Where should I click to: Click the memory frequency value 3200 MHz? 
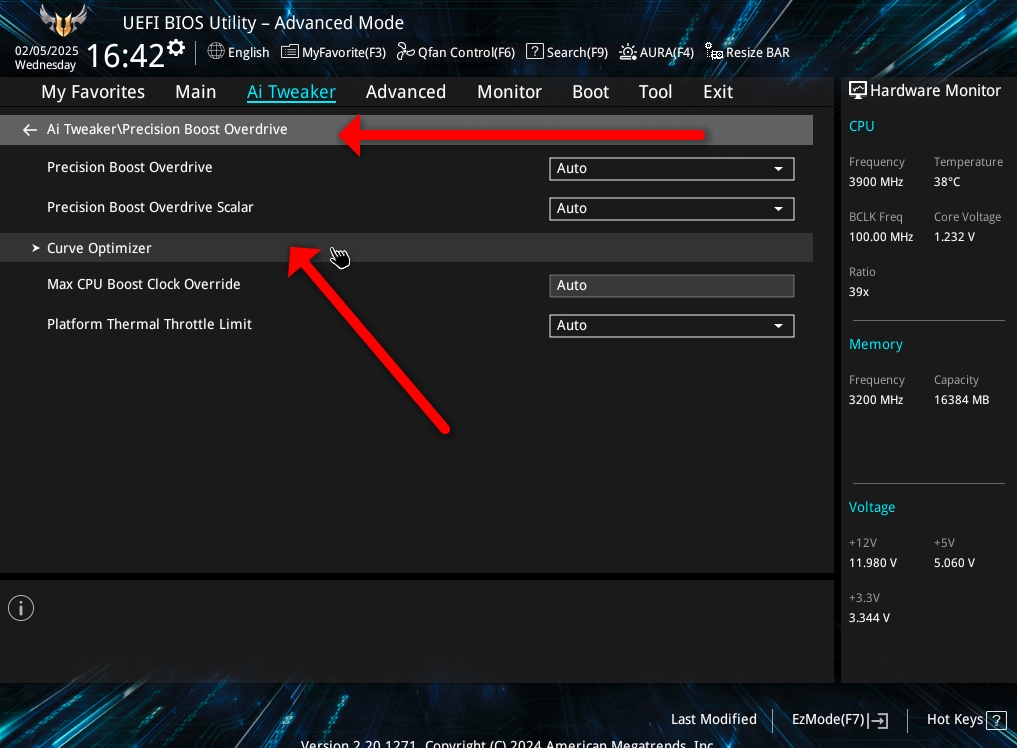point(876,400)
